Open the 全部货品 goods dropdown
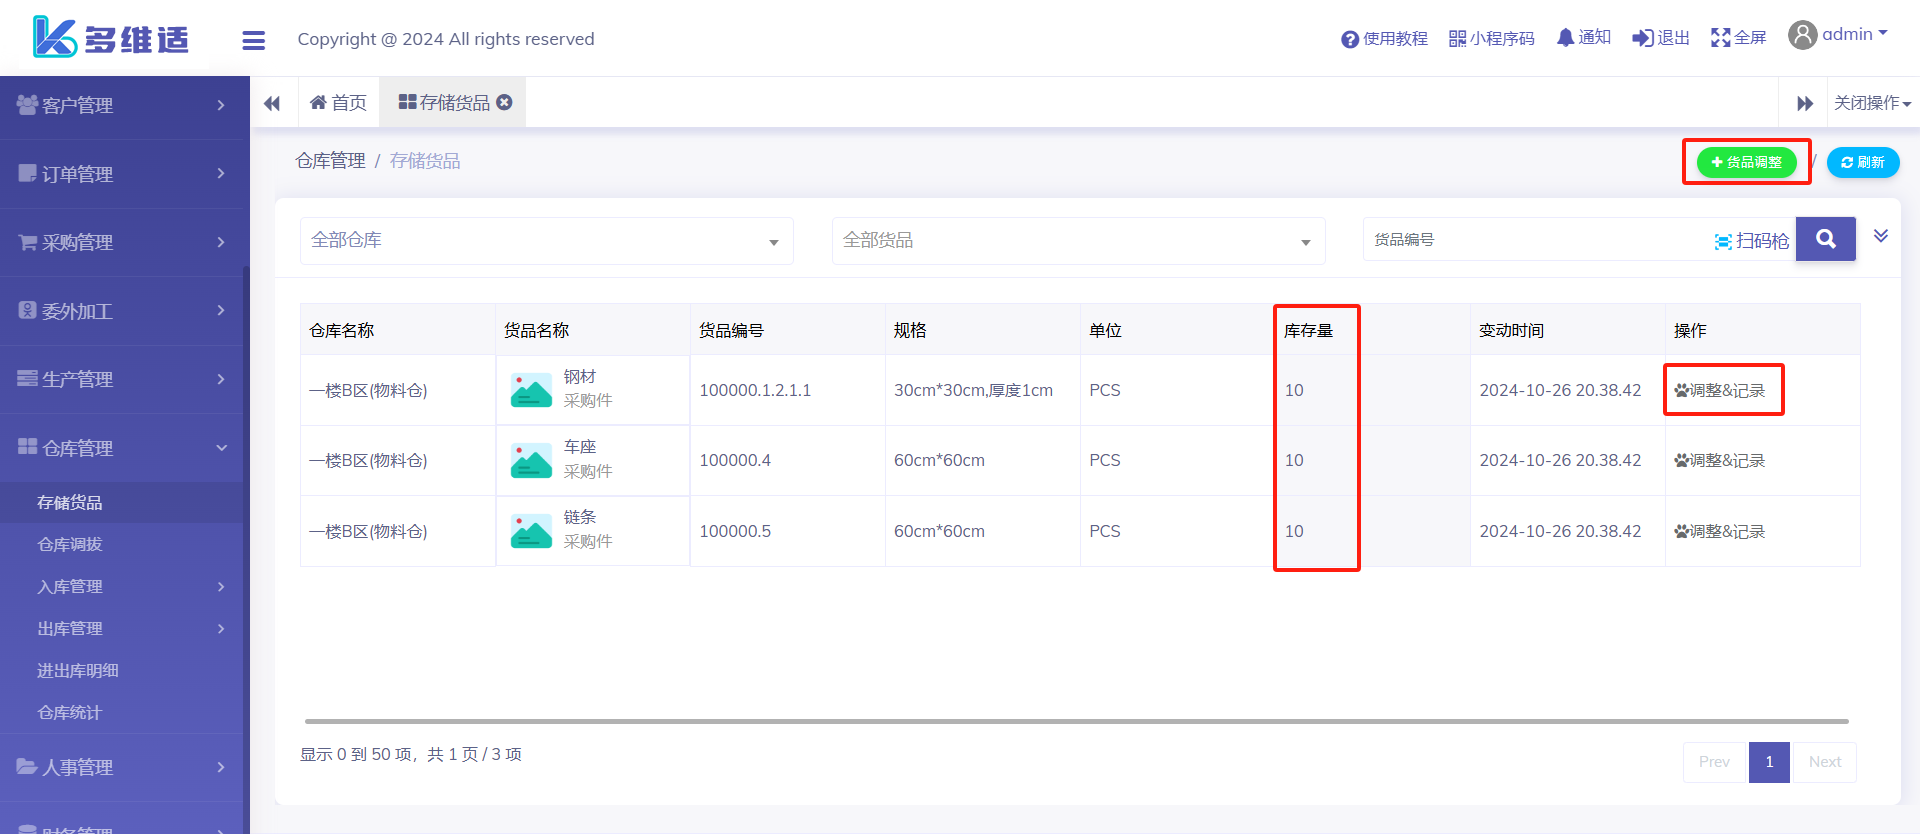1920x834 pixels. coord(1078,241)
